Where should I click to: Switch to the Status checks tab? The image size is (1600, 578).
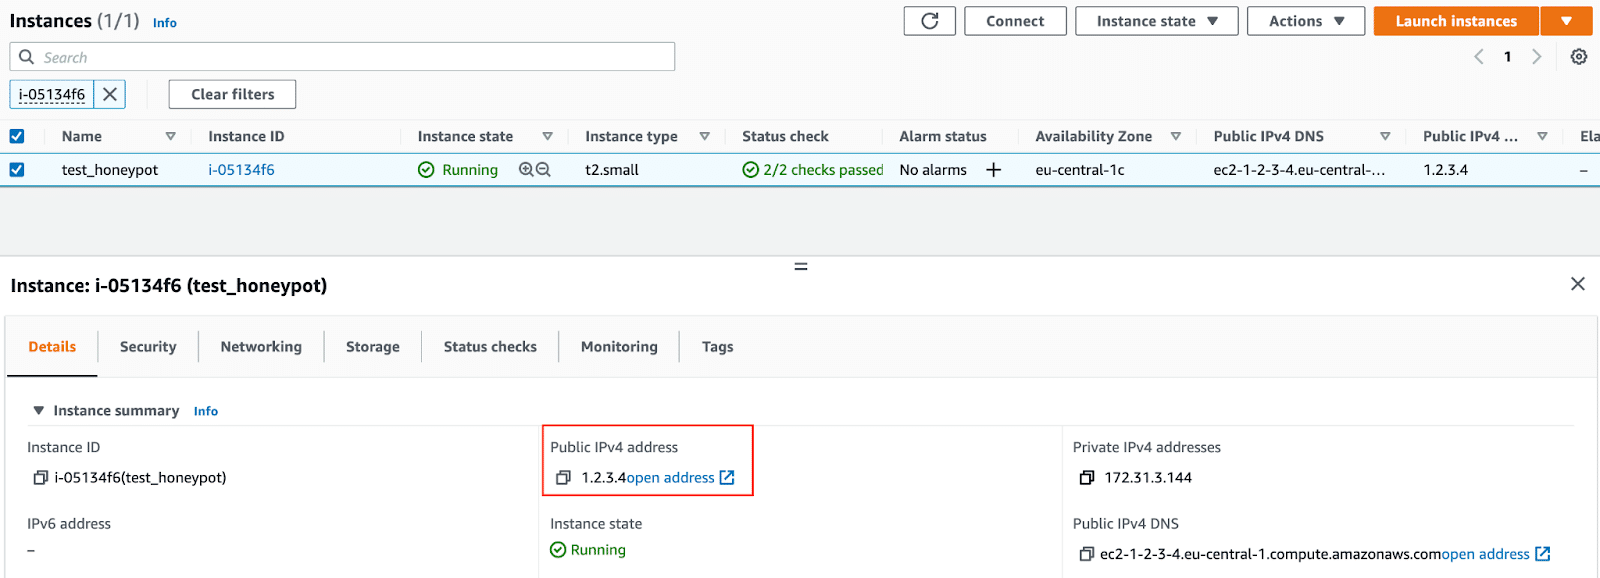pos(490,347)
